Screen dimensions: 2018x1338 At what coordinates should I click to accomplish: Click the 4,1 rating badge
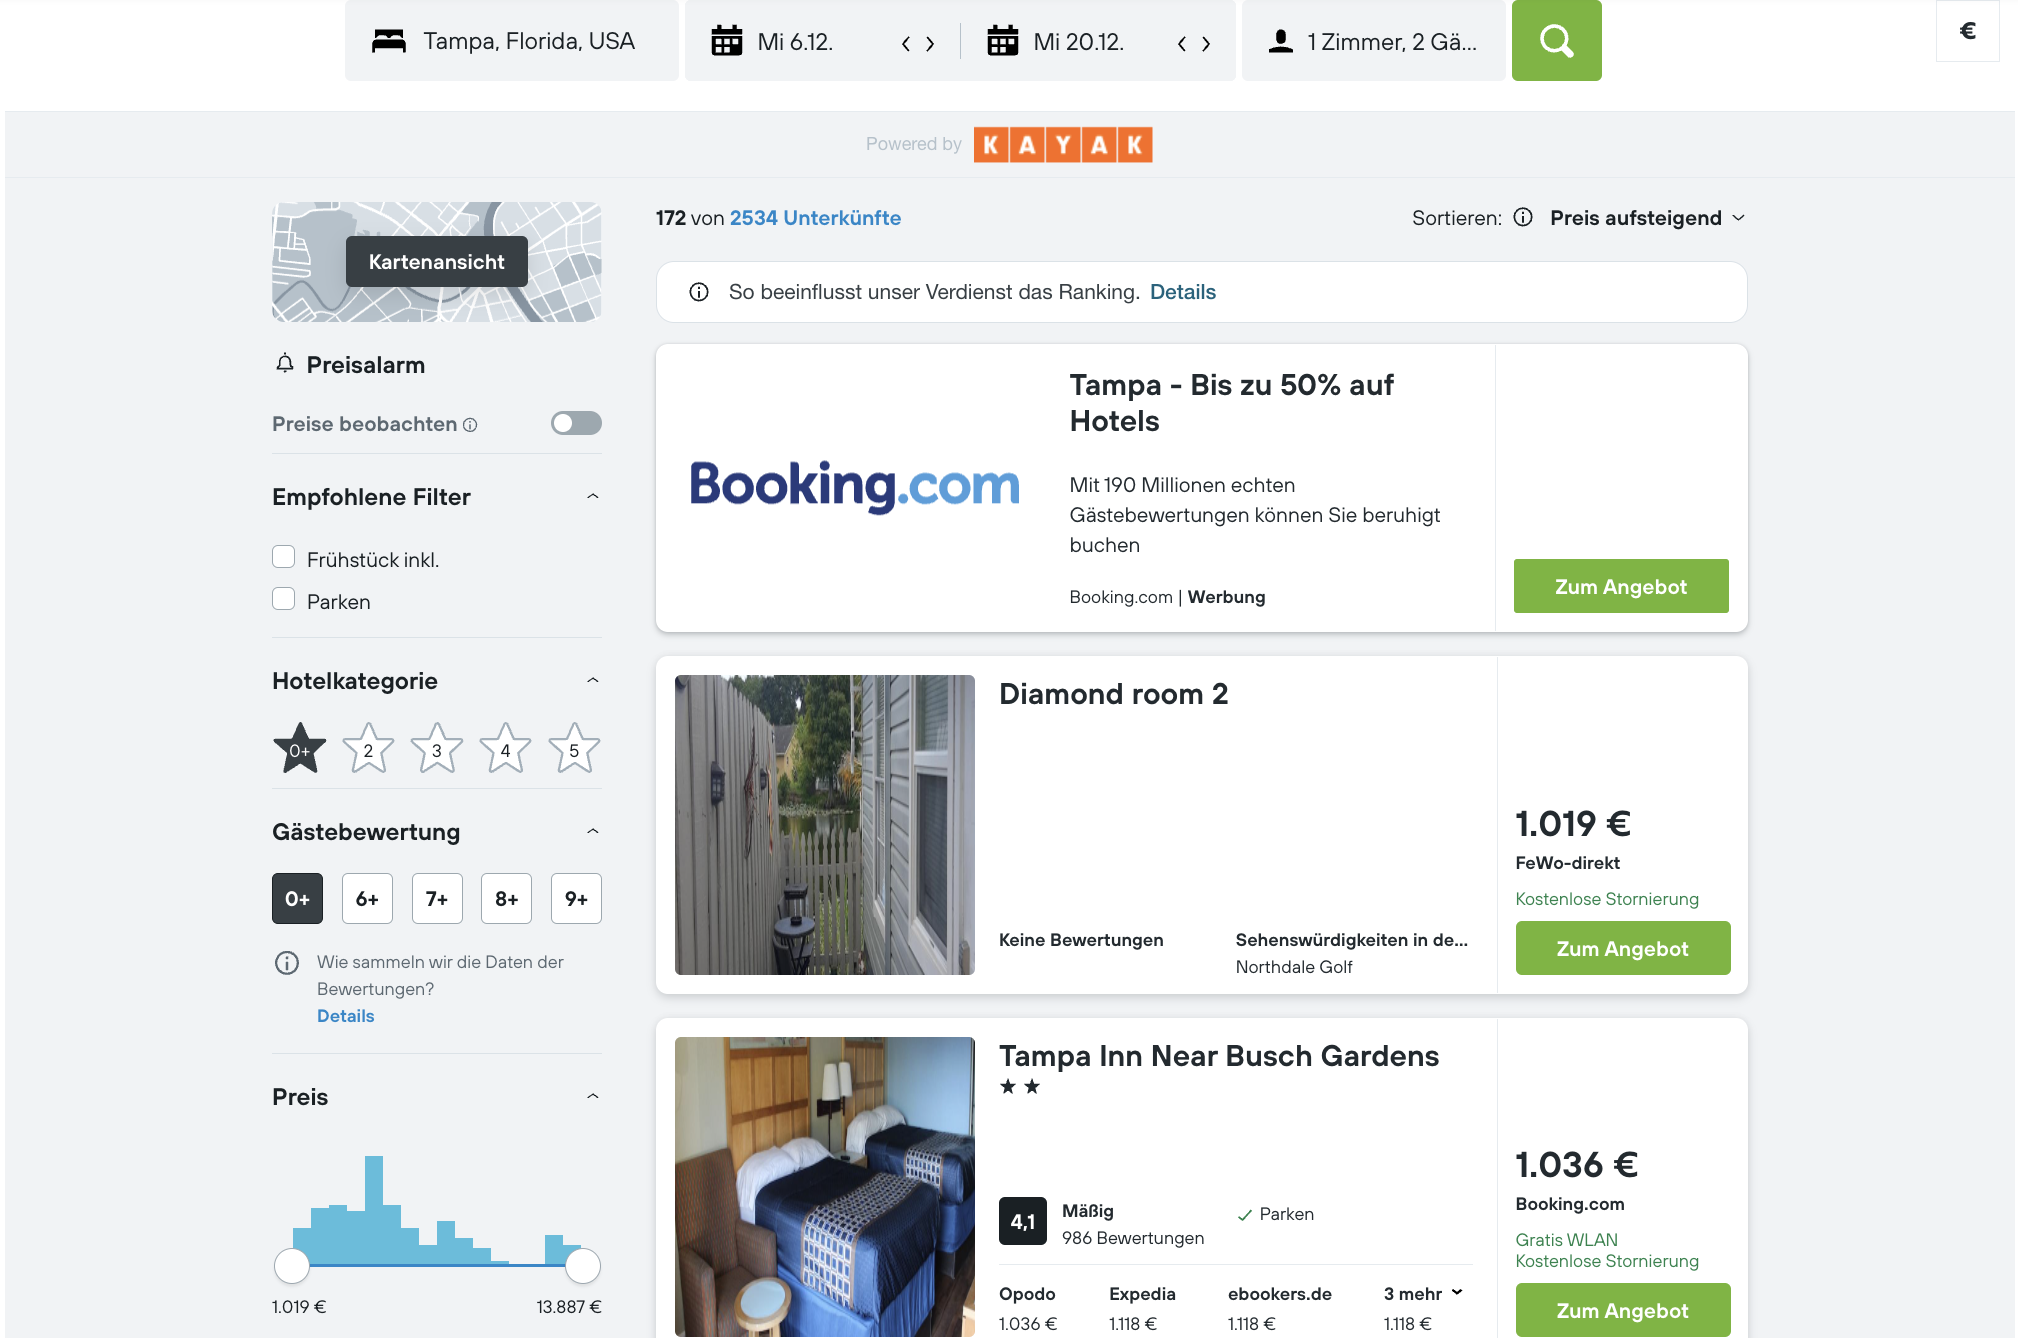click(x=1023, y=1221)
